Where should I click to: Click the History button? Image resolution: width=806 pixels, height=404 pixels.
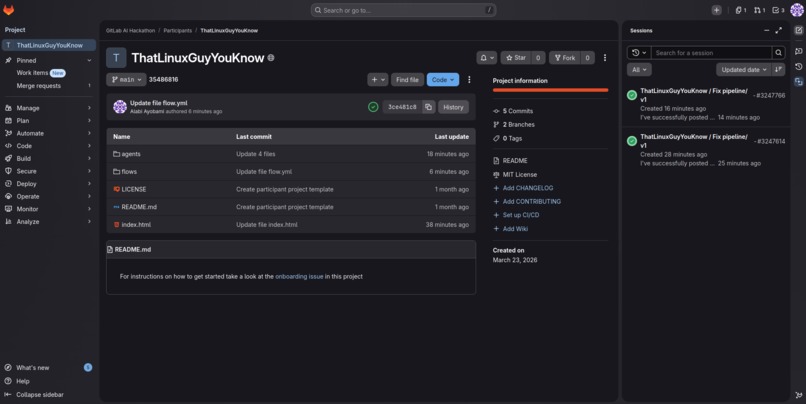click(453, 107)
